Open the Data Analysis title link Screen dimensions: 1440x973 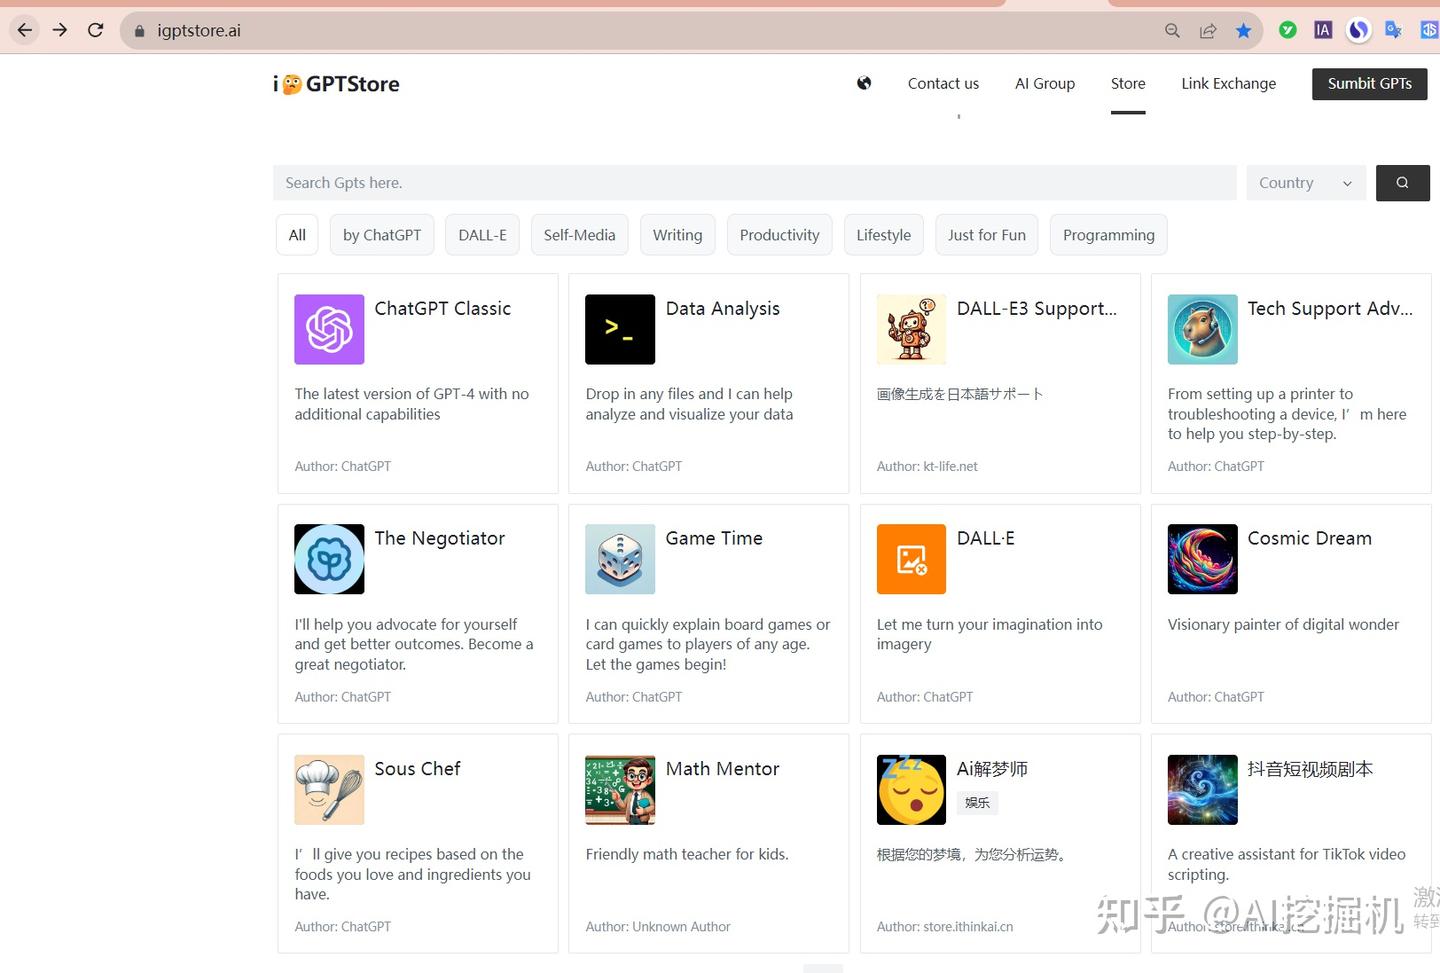(723, 309)
